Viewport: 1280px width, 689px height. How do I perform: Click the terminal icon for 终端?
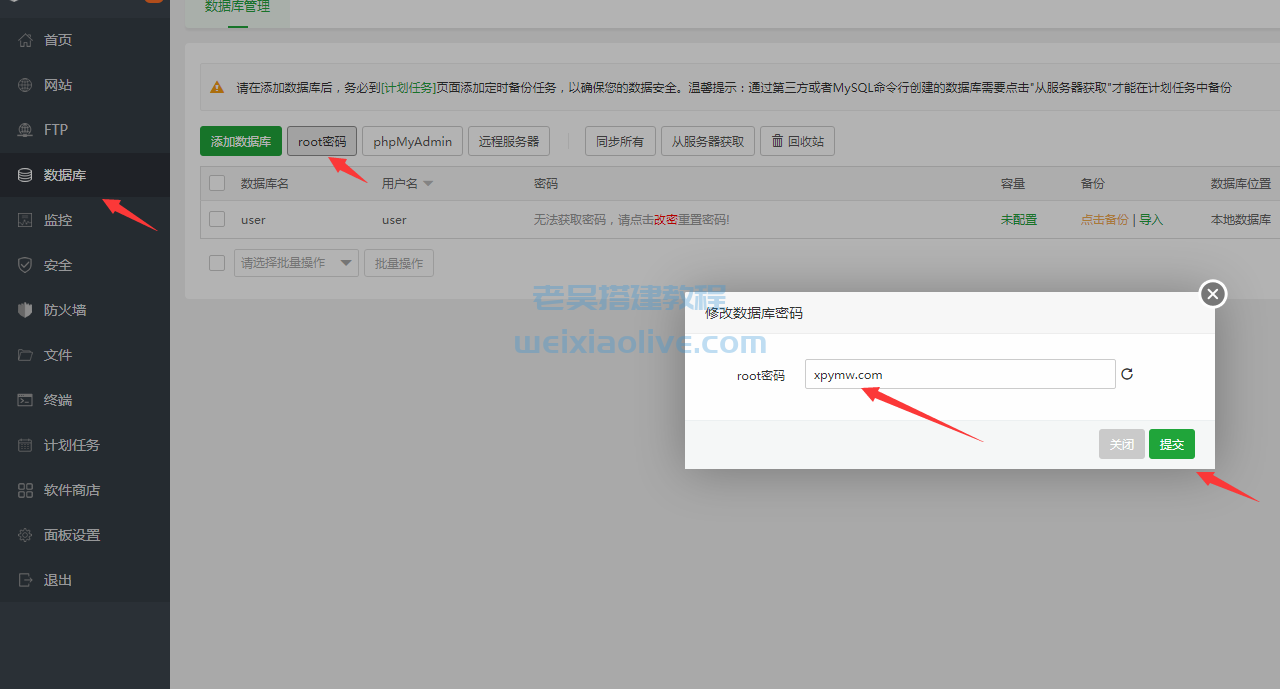(x=26, y=400)
